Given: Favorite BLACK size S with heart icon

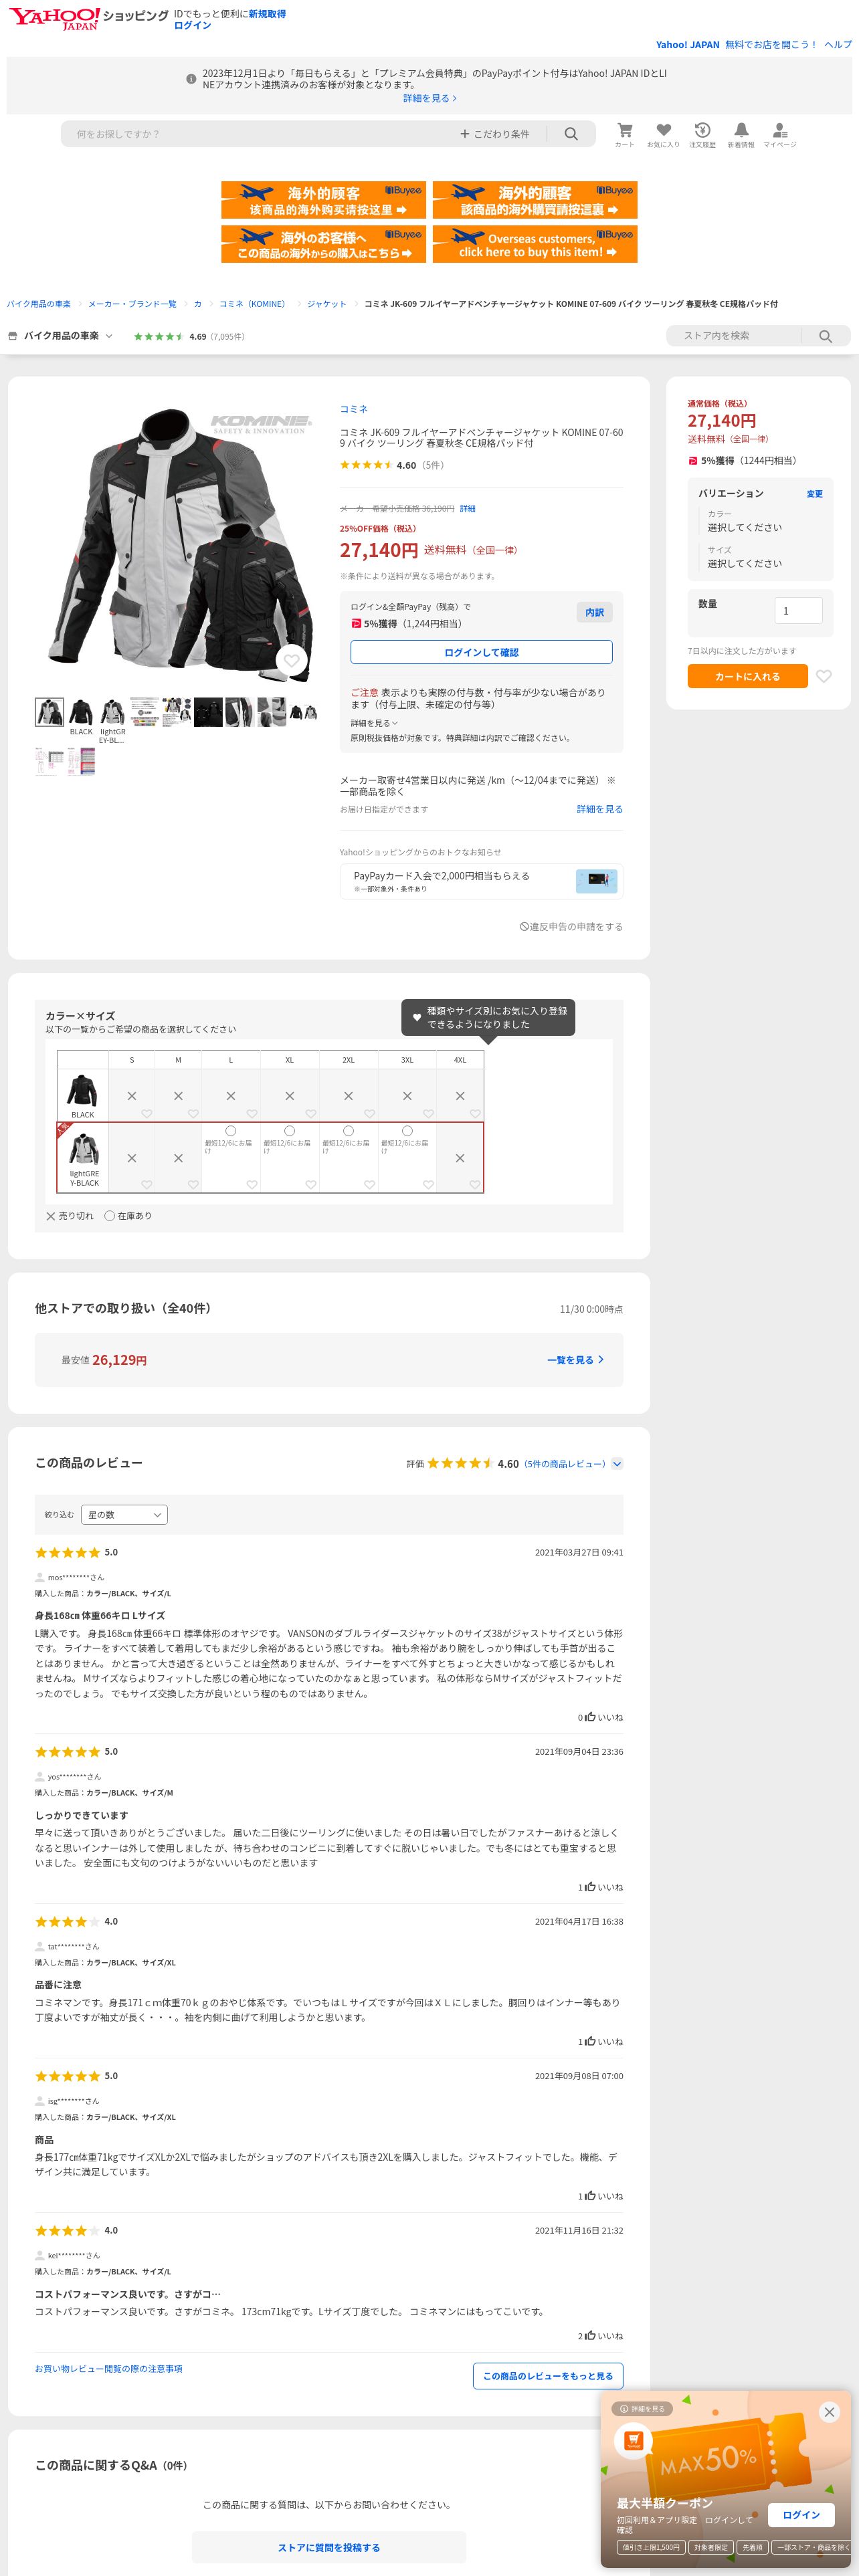Looking at the screenshot, I should point(146,1114).
